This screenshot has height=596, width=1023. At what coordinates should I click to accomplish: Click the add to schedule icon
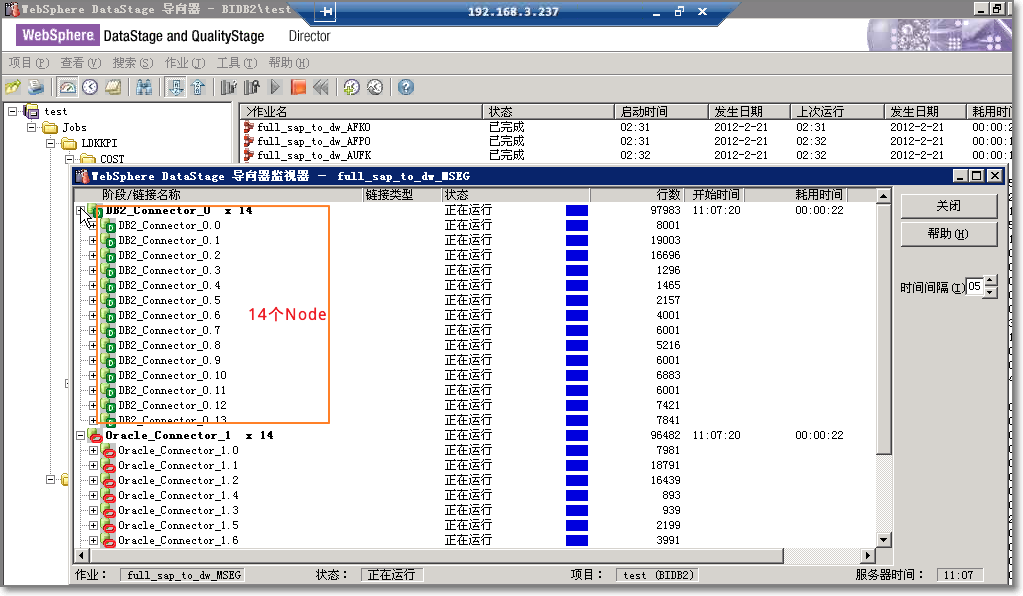coord(352,87)
